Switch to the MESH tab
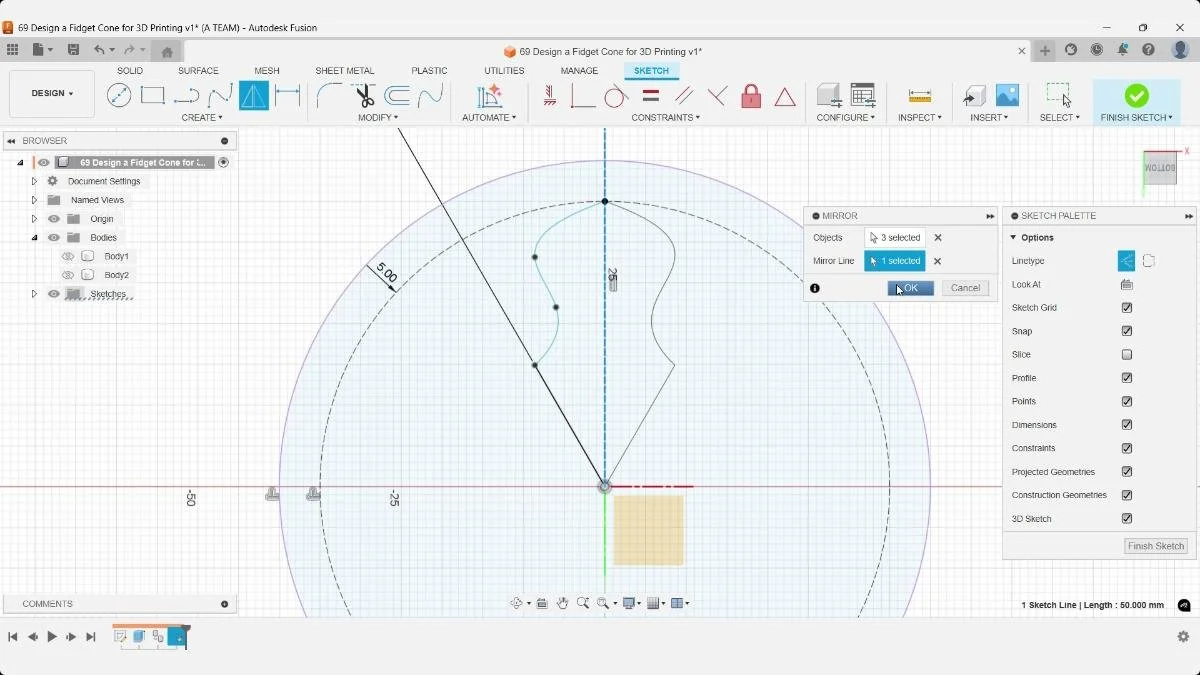Viewport: 1200px width, 675px height. [267, 71]
